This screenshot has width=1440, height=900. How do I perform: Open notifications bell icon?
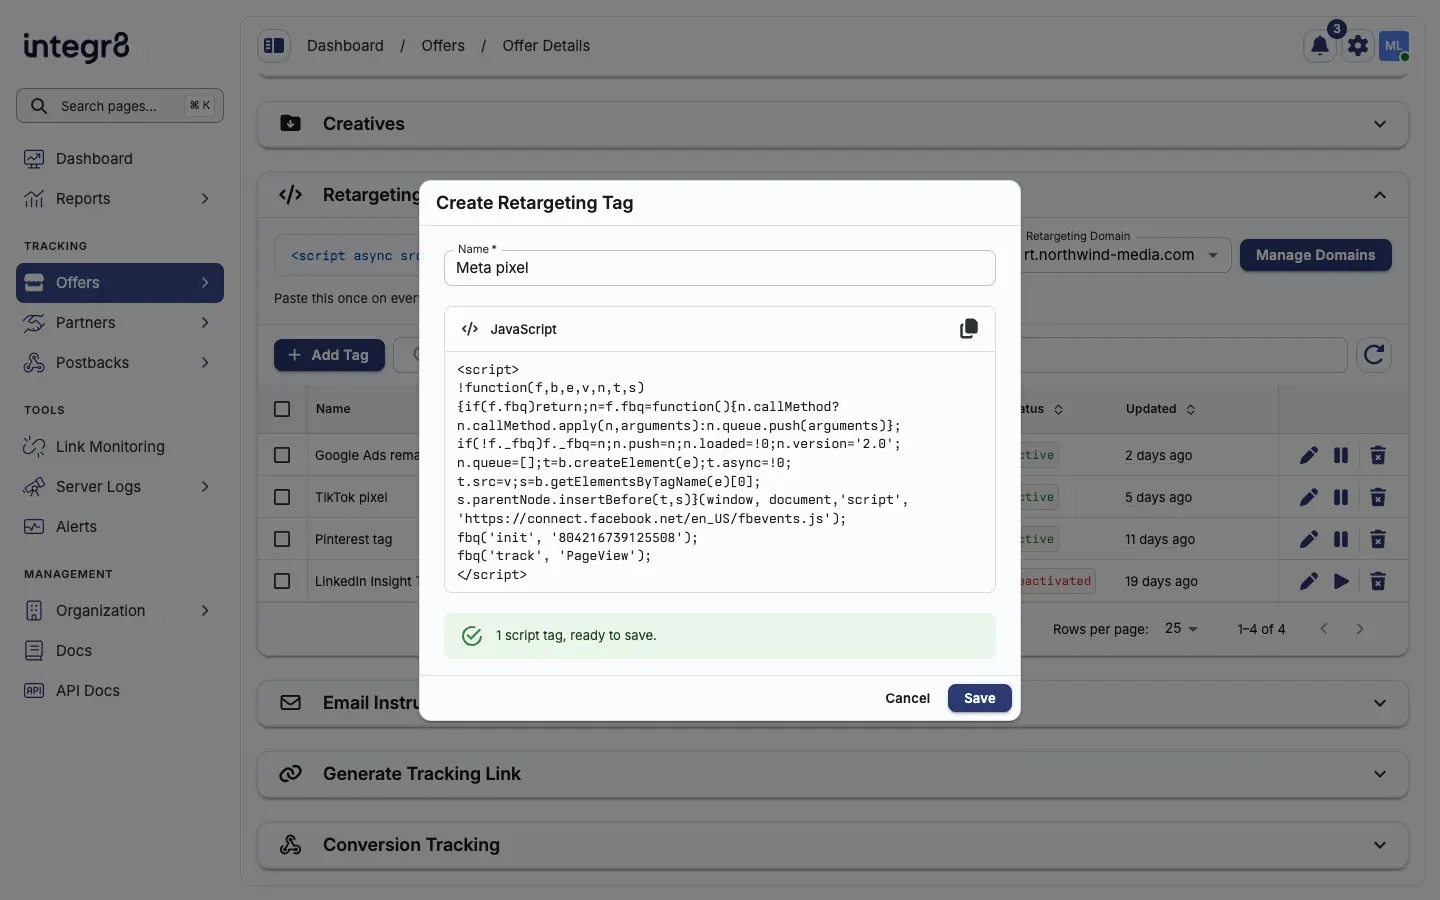click(x=1320, y=46)
